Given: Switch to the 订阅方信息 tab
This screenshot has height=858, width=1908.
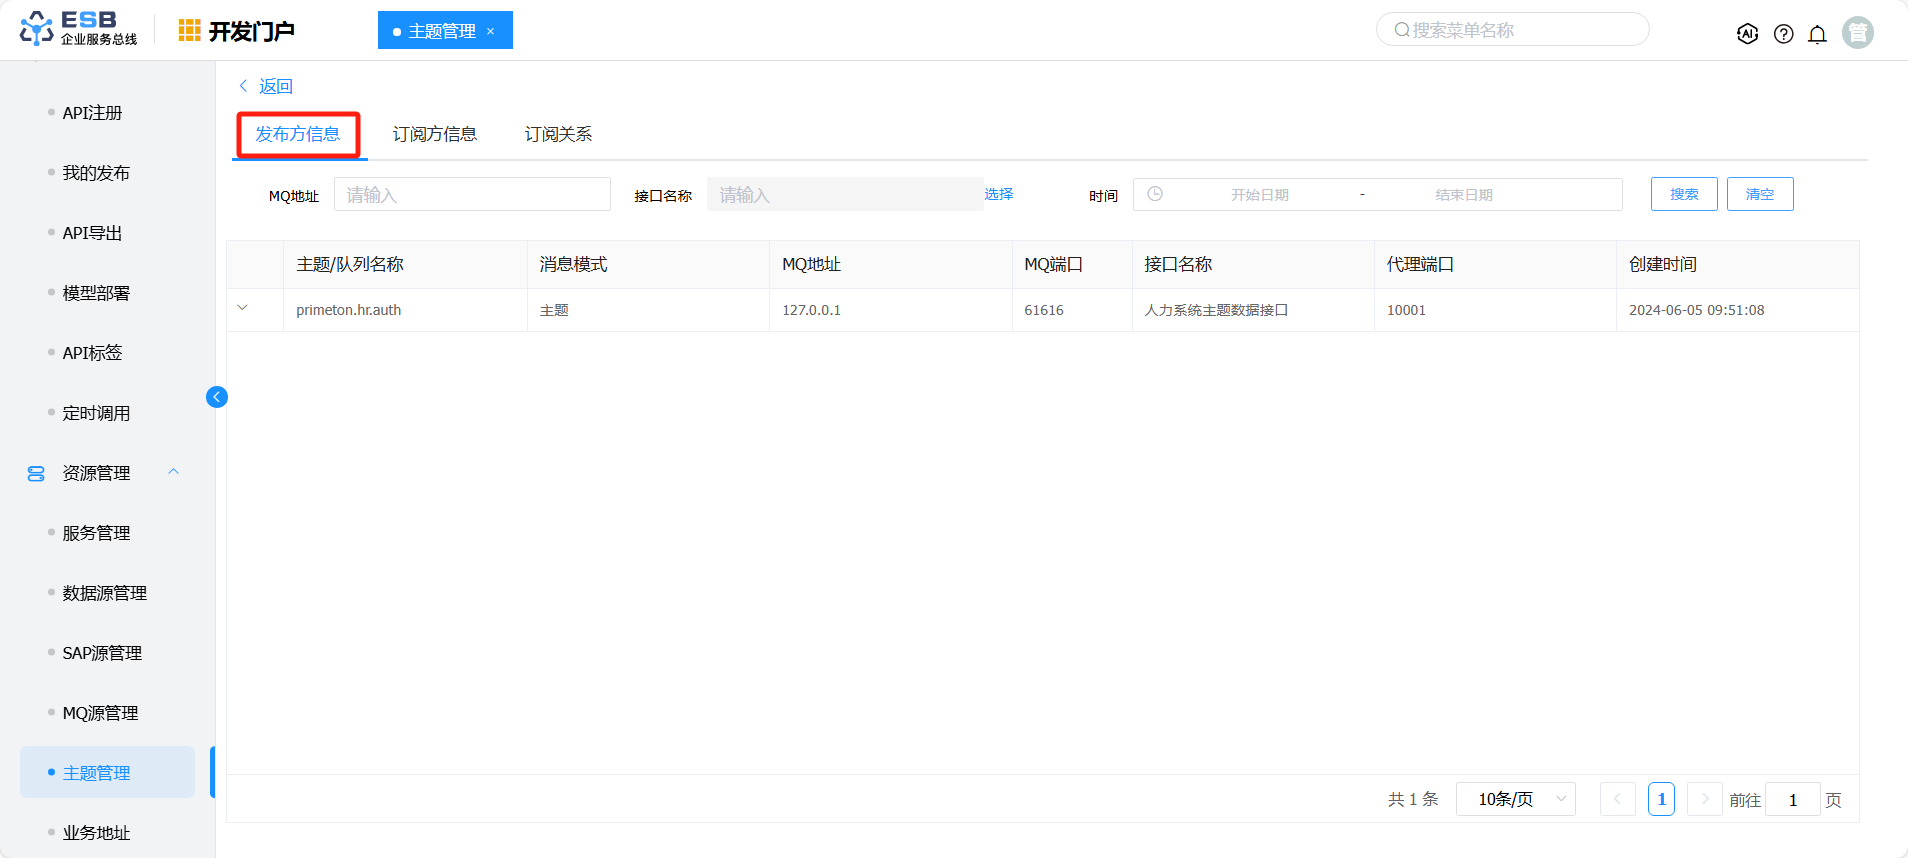Looking at the screenshot, I should click(434, 134).
